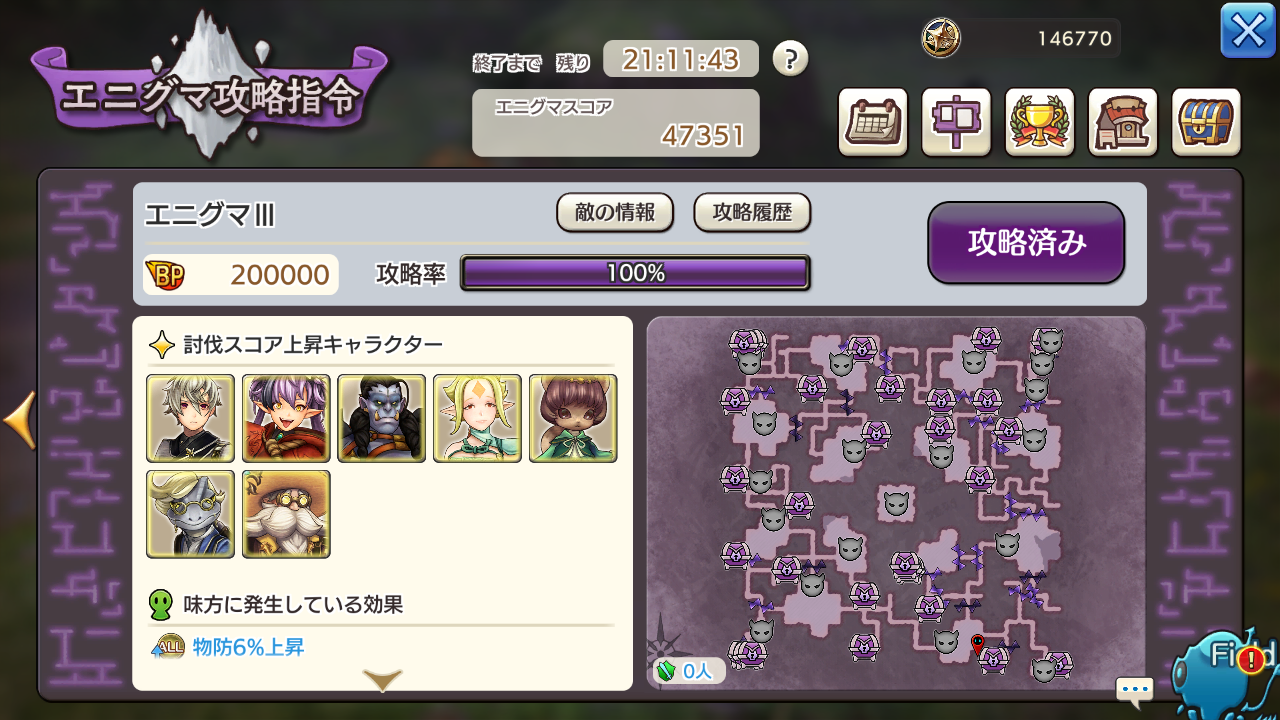Image resolution: width=1280 pixels, height=720 pixels.
Task: Open the calendar schedule icon
Action: click(x=872, y=122)
